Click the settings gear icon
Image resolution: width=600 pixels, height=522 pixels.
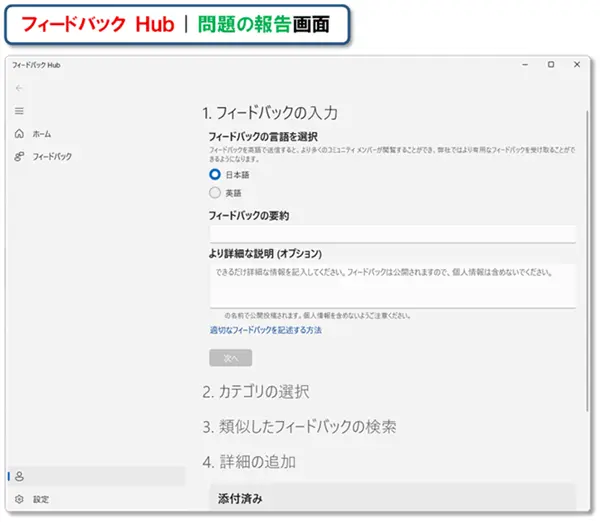click(19, 499)
